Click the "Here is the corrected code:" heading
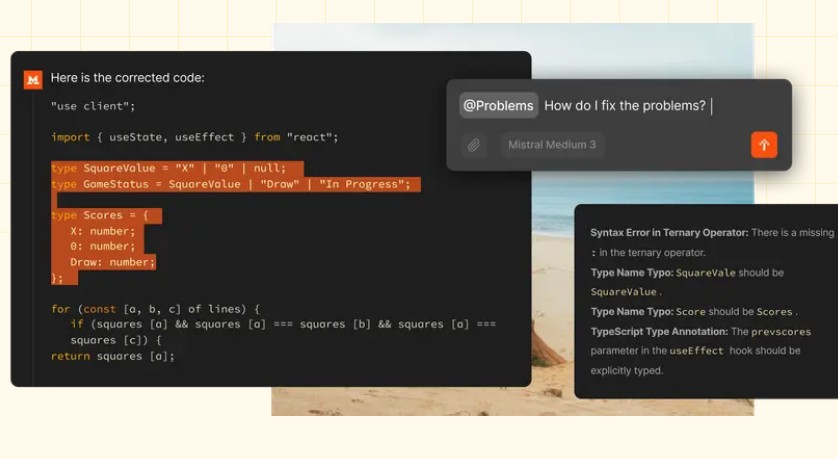838x459 pixels. pos(127,78)
